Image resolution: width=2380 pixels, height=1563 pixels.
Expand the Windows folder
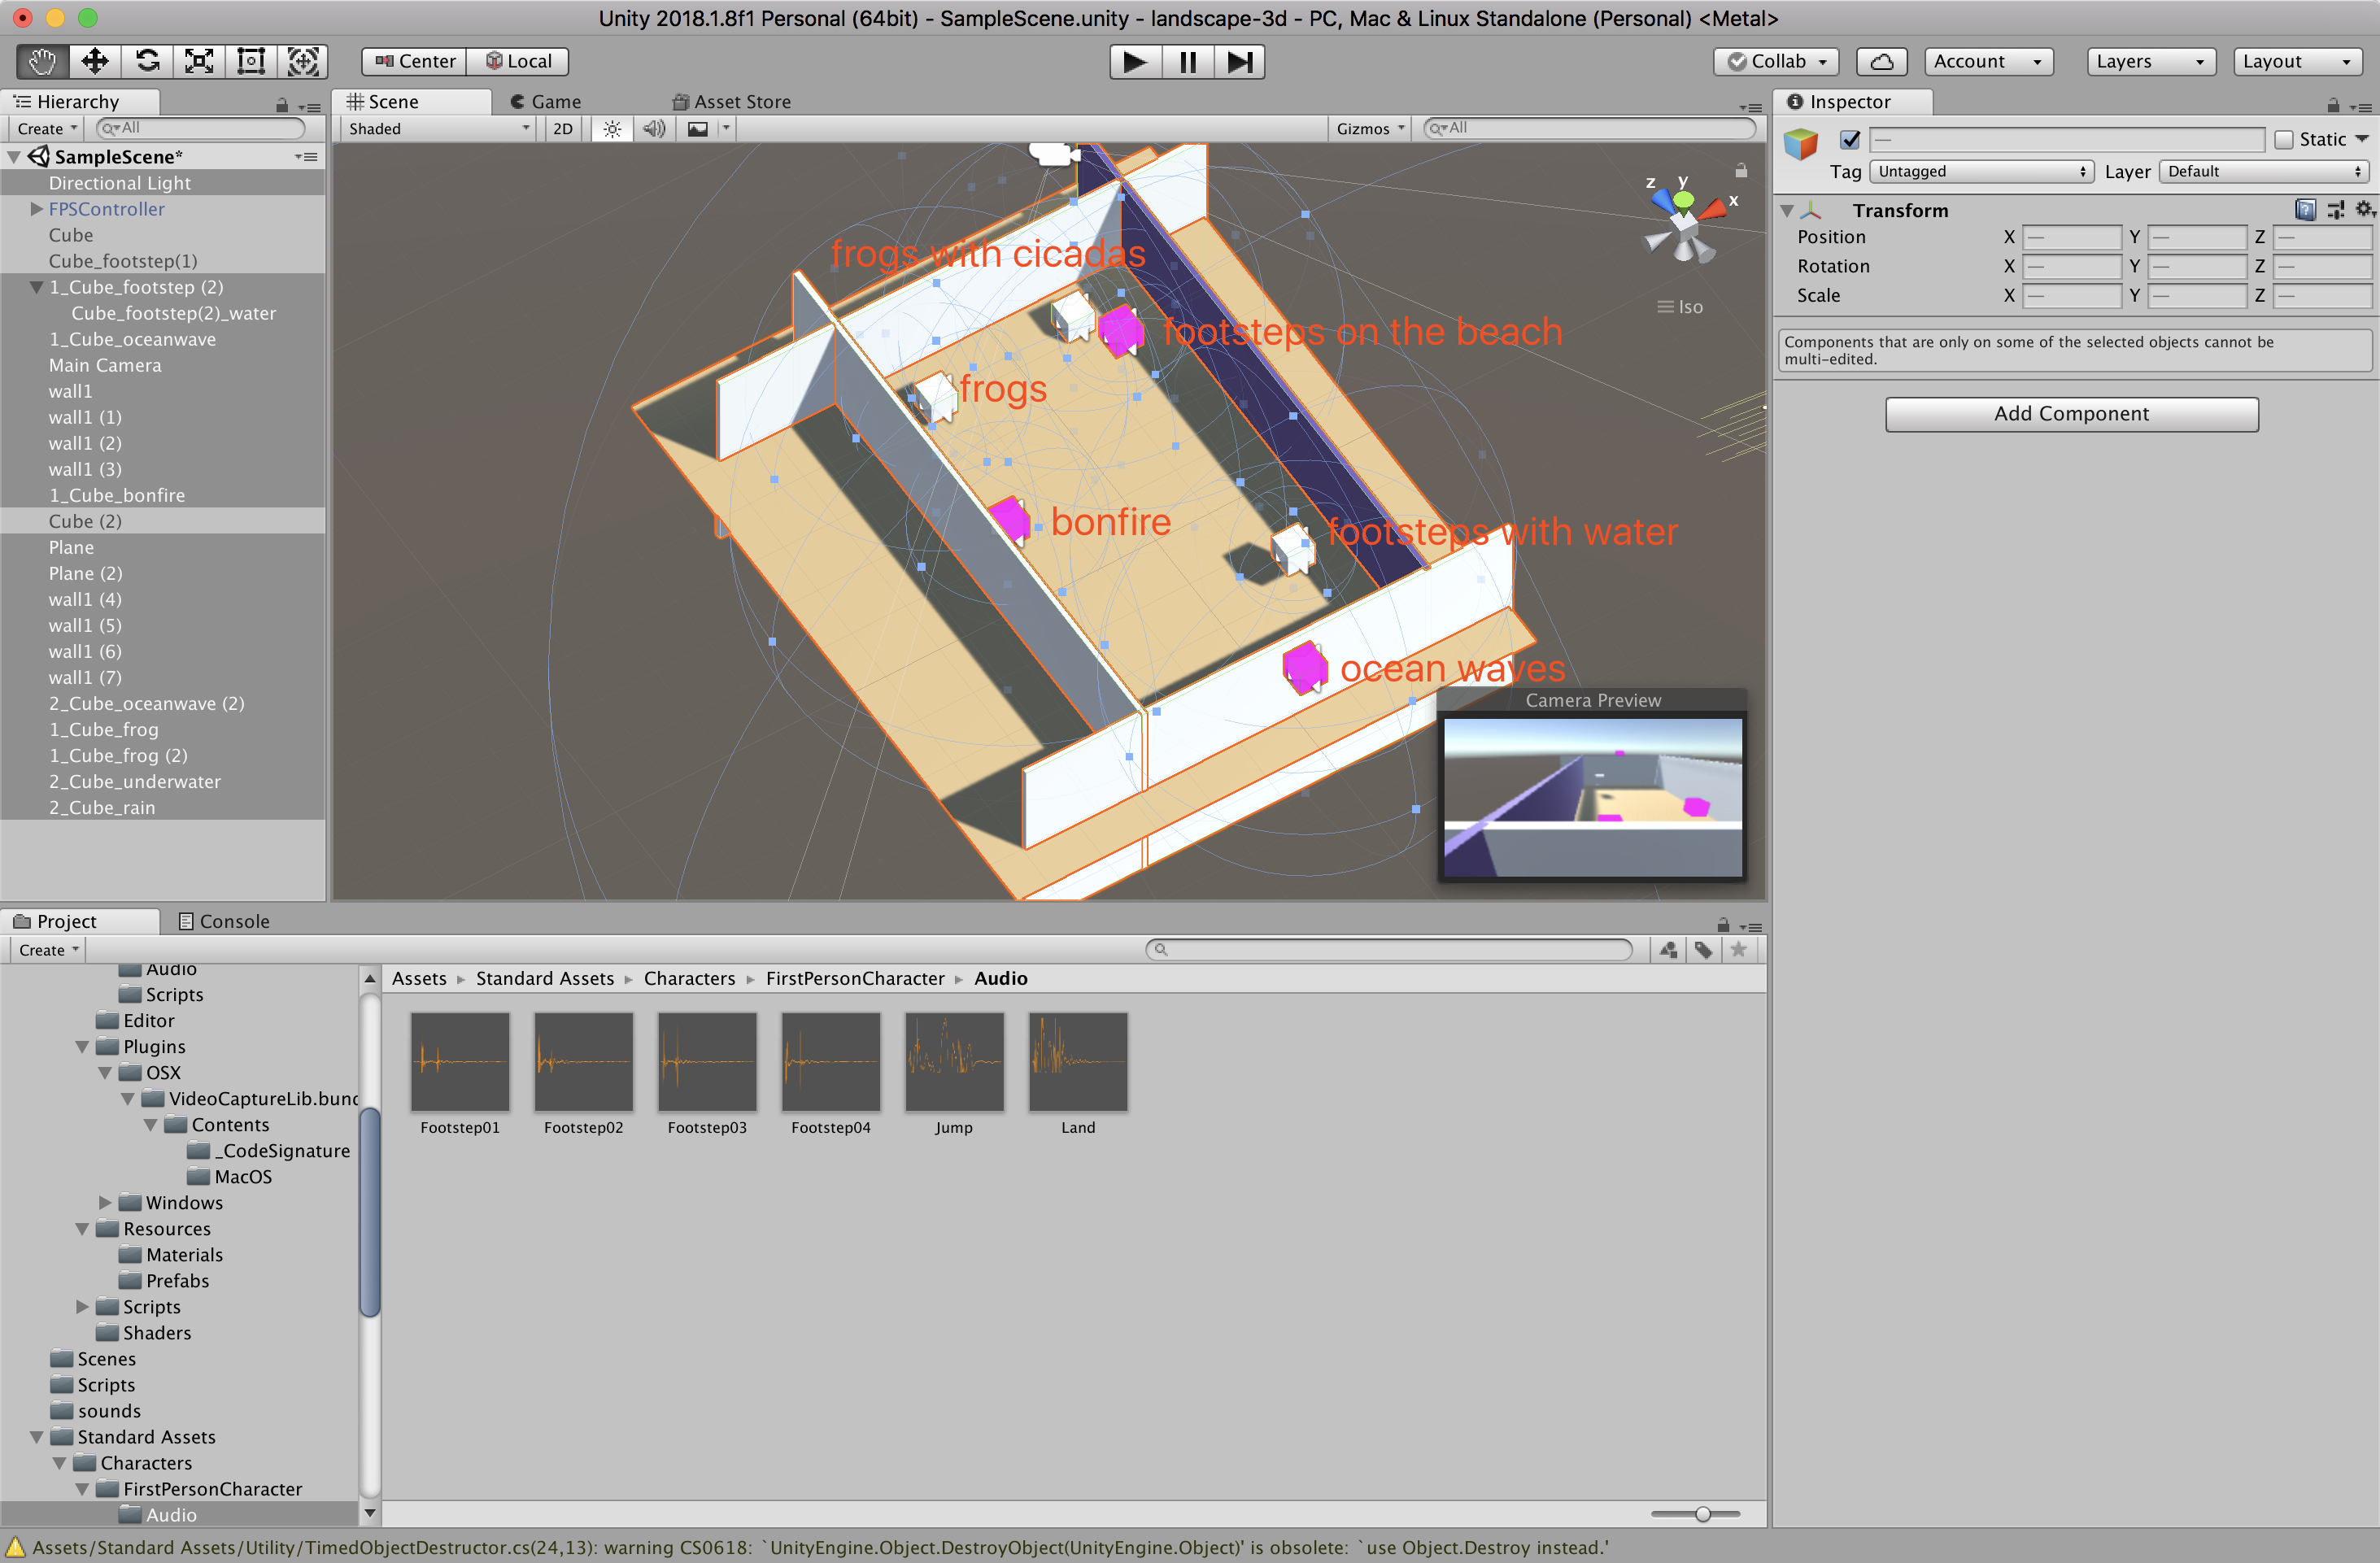105,1202
